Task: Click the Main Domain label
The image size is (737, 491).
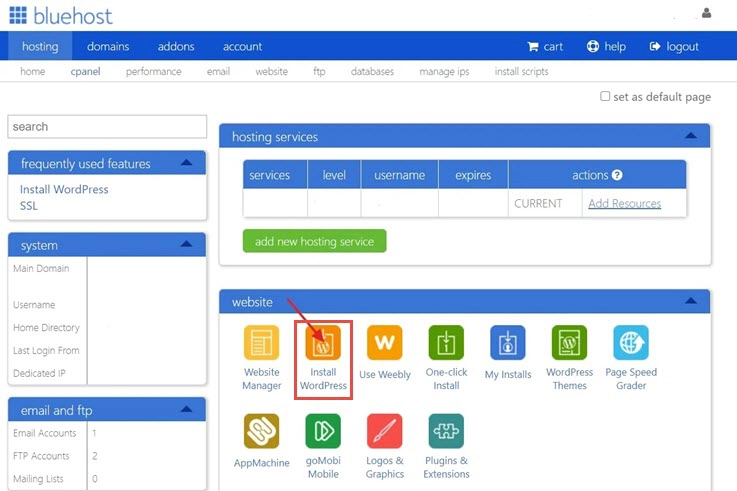Action: coord(41,268)
